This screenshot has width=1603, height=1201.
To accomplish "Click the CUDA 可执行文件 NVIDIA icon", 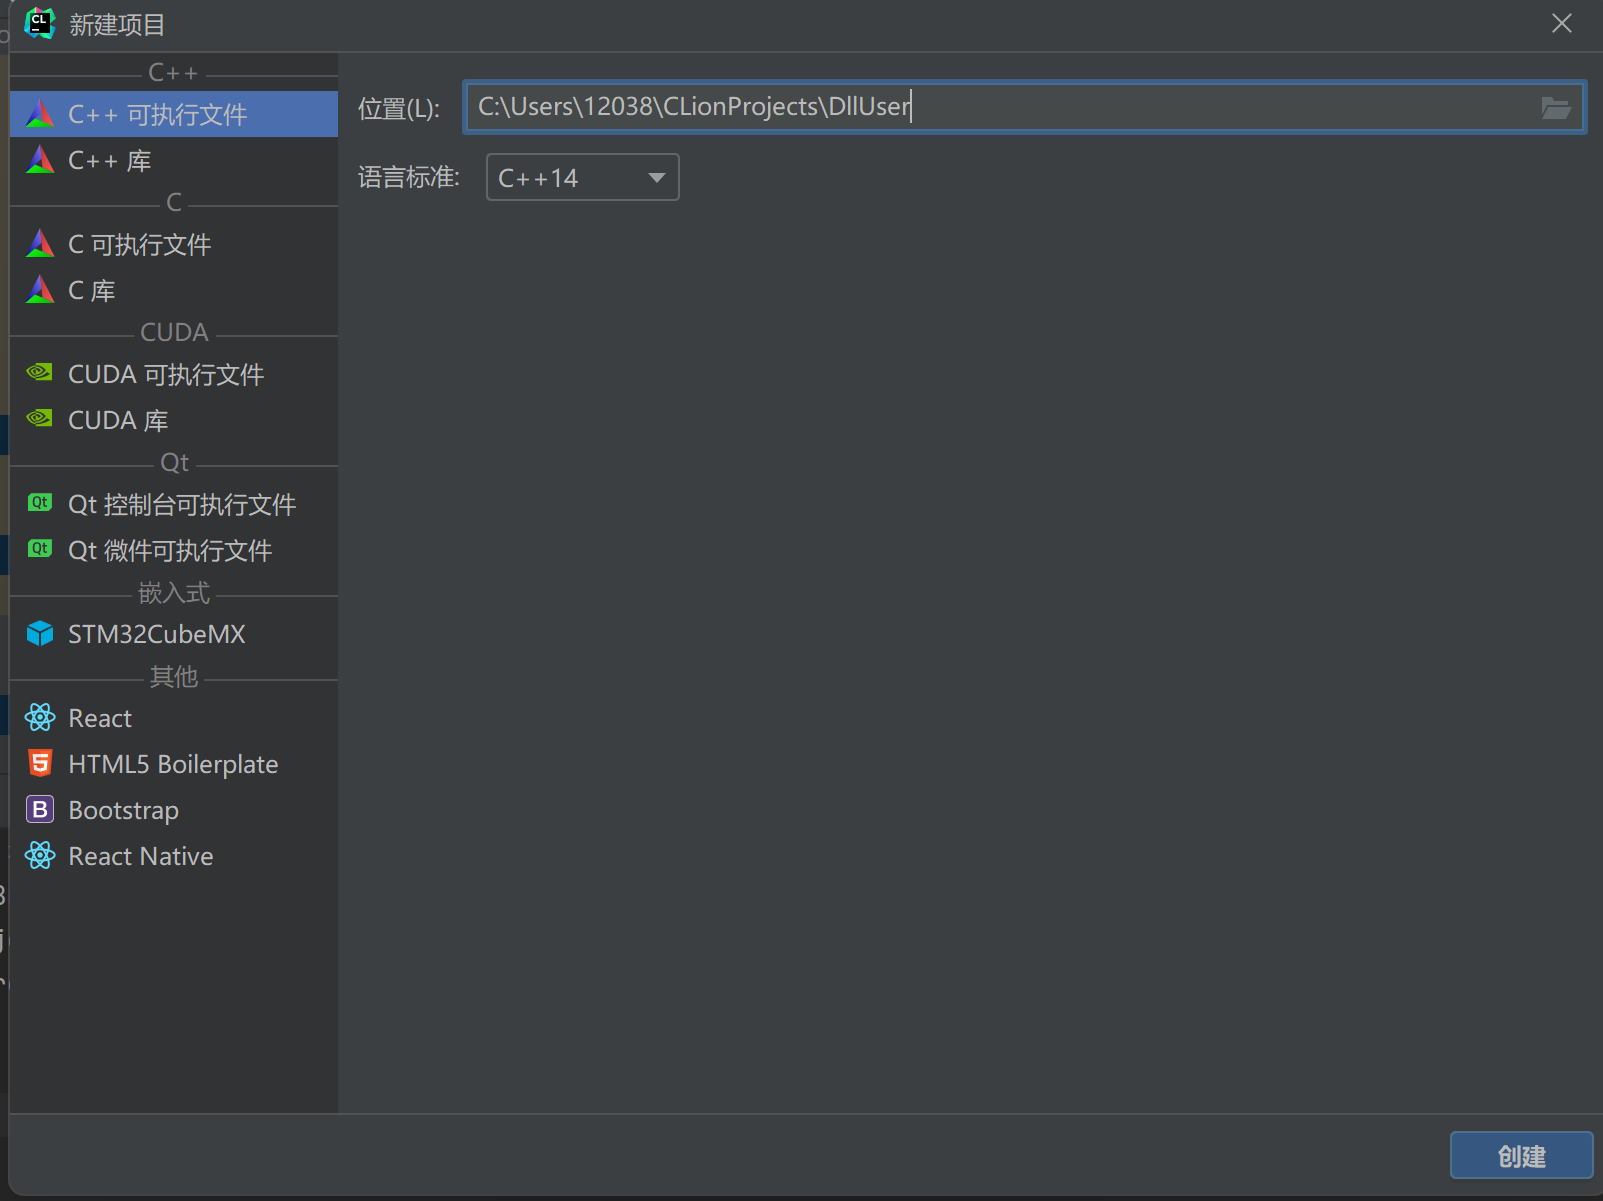I will pyautogui.click(x=40, y=373).
